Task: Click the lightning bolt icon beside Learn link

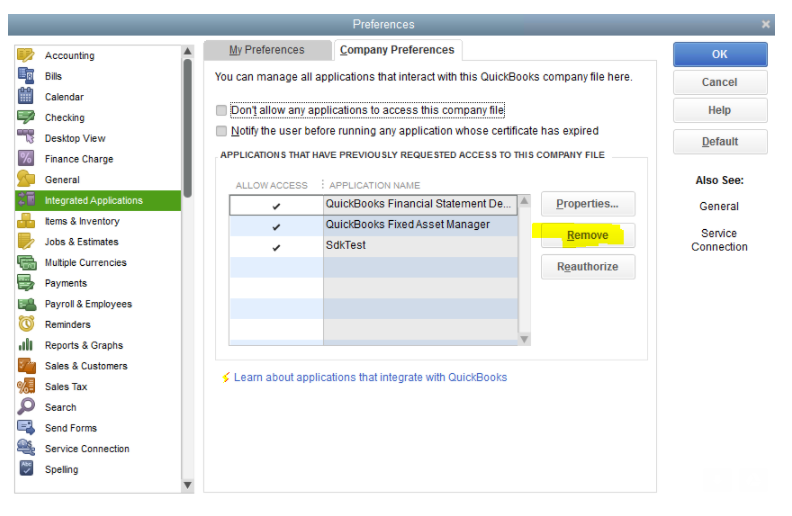Action: point(226,377)
